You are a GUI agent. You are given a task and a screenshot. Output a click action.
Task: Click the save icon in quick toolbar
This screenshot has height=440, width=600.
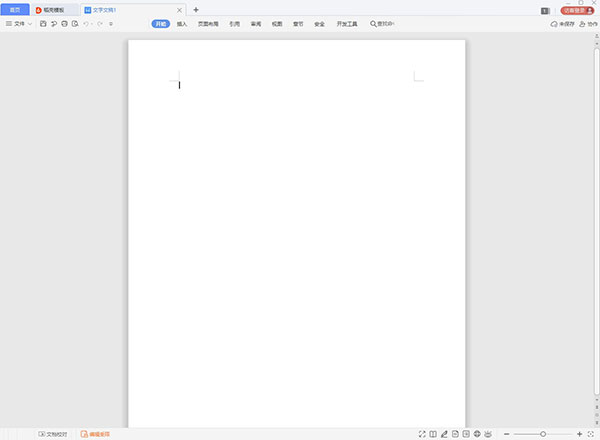point(43,23)
